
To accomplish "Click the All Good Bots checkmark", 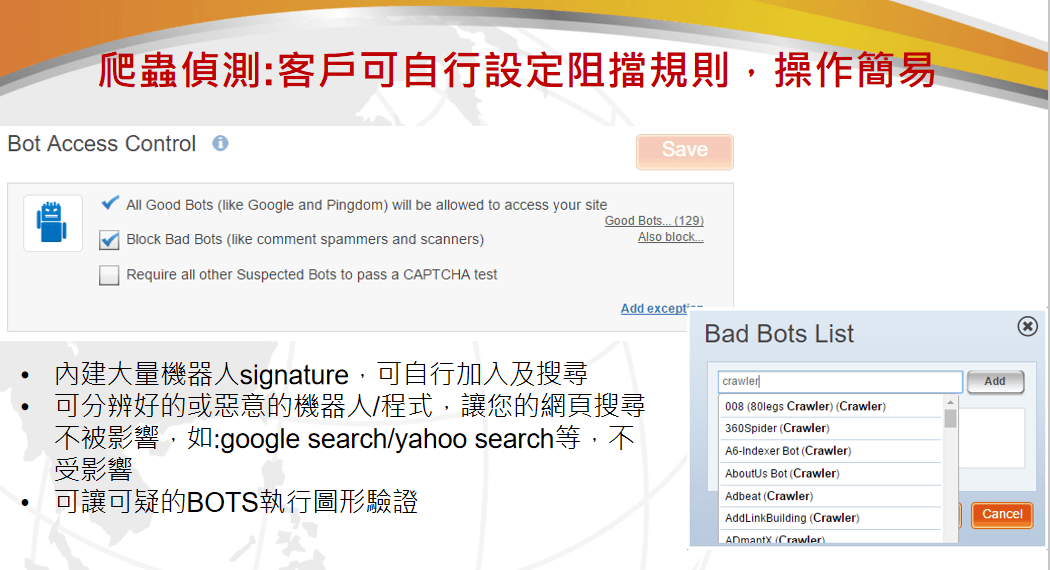I will point(110,203).
